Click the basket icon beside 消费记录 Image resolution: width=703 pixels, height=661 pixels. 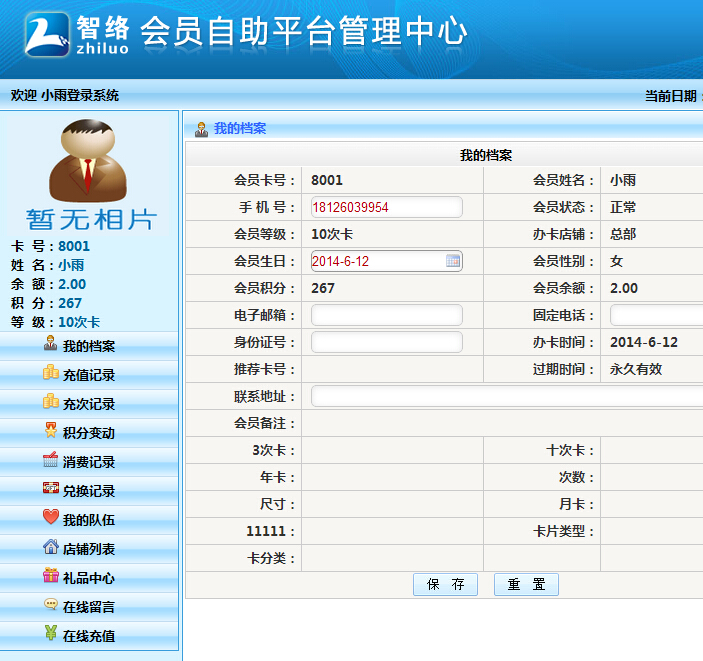[51, 460]
